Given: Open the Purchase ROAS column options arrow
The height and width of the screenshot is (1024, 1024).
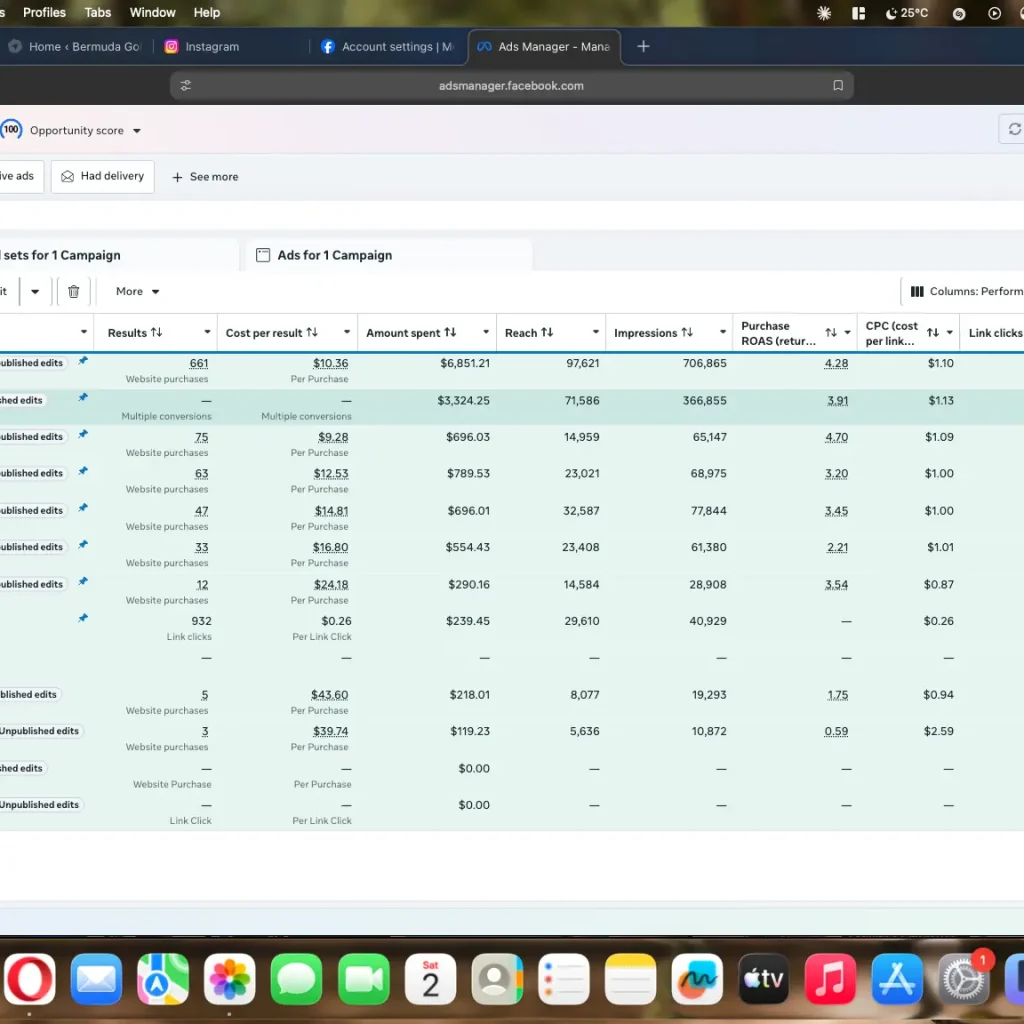Looking at the screenshot, I should coord(847,332).
